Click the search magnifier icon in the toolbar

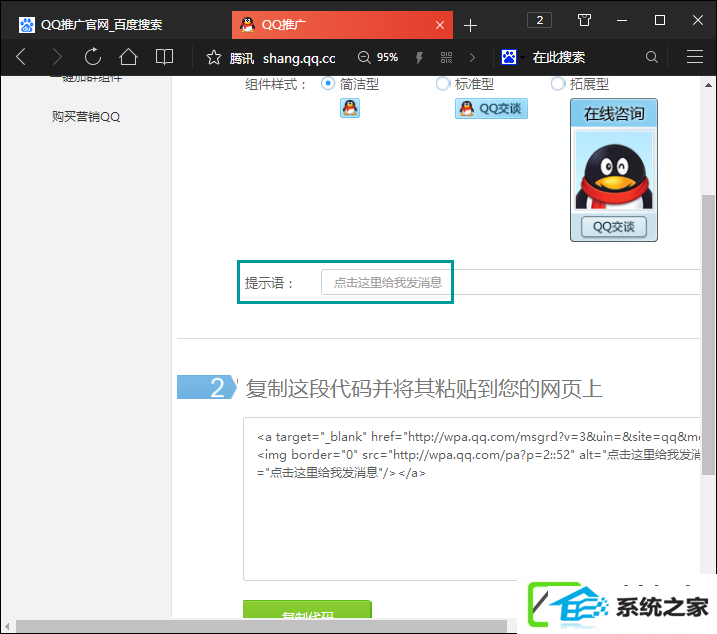652,57
